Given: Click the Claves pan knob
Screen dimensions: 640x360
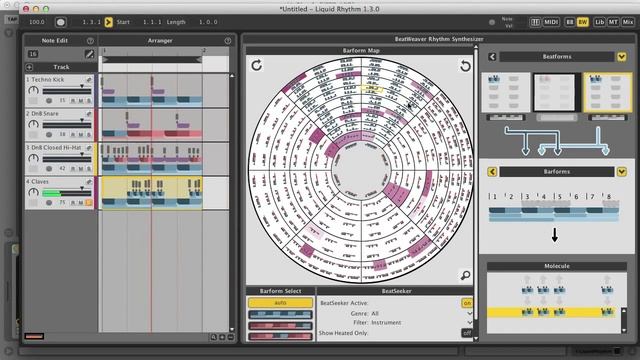Looking at the screenshot, I should [33, 192].
